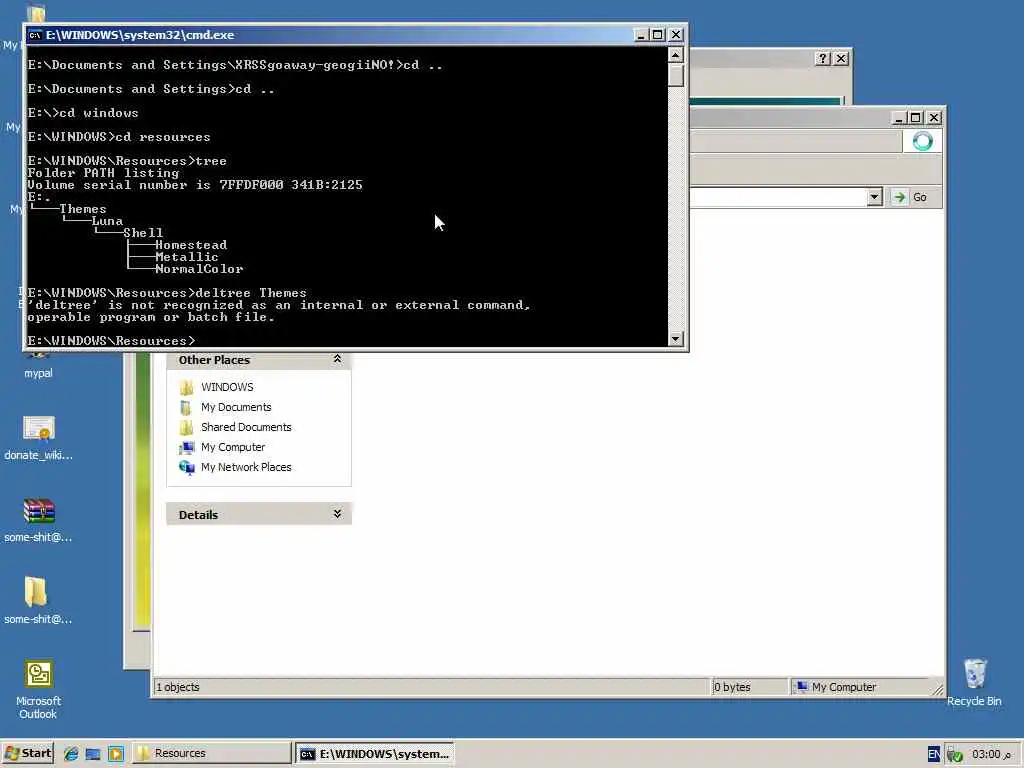Select the mypal desktop icon label
This screenshot has height=768, width=1024.
[38, 374]
